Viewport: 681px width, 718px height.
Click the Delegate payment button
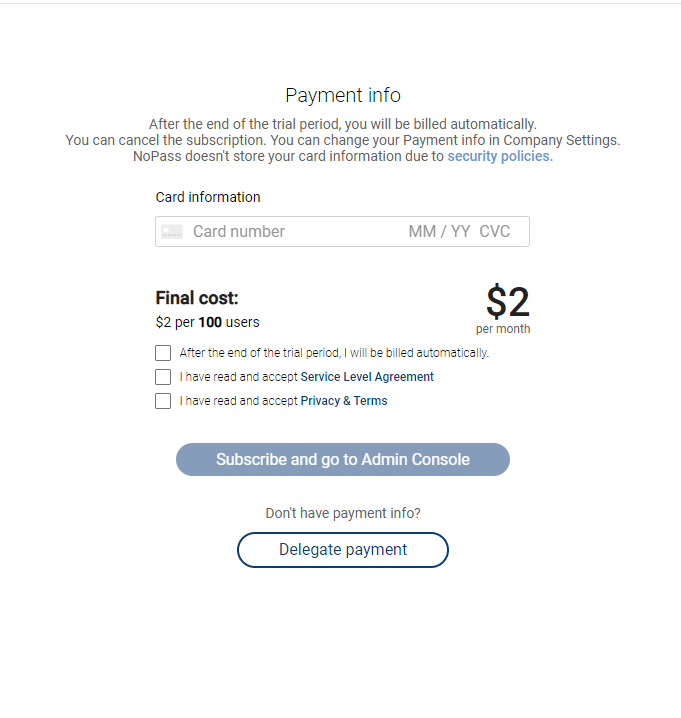pos(343,550)
